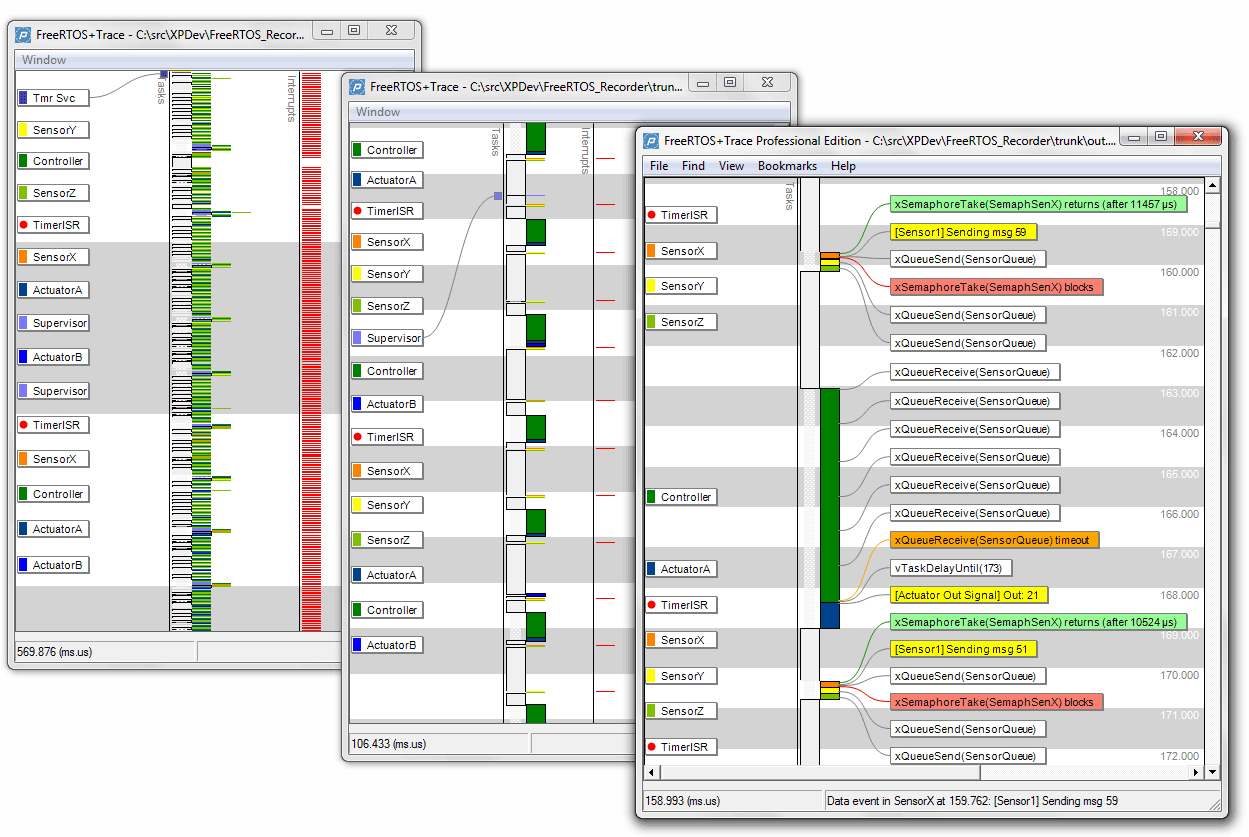Click the orange xQueueReceive(SensorQueue) timeout event label

pos(994,540)
